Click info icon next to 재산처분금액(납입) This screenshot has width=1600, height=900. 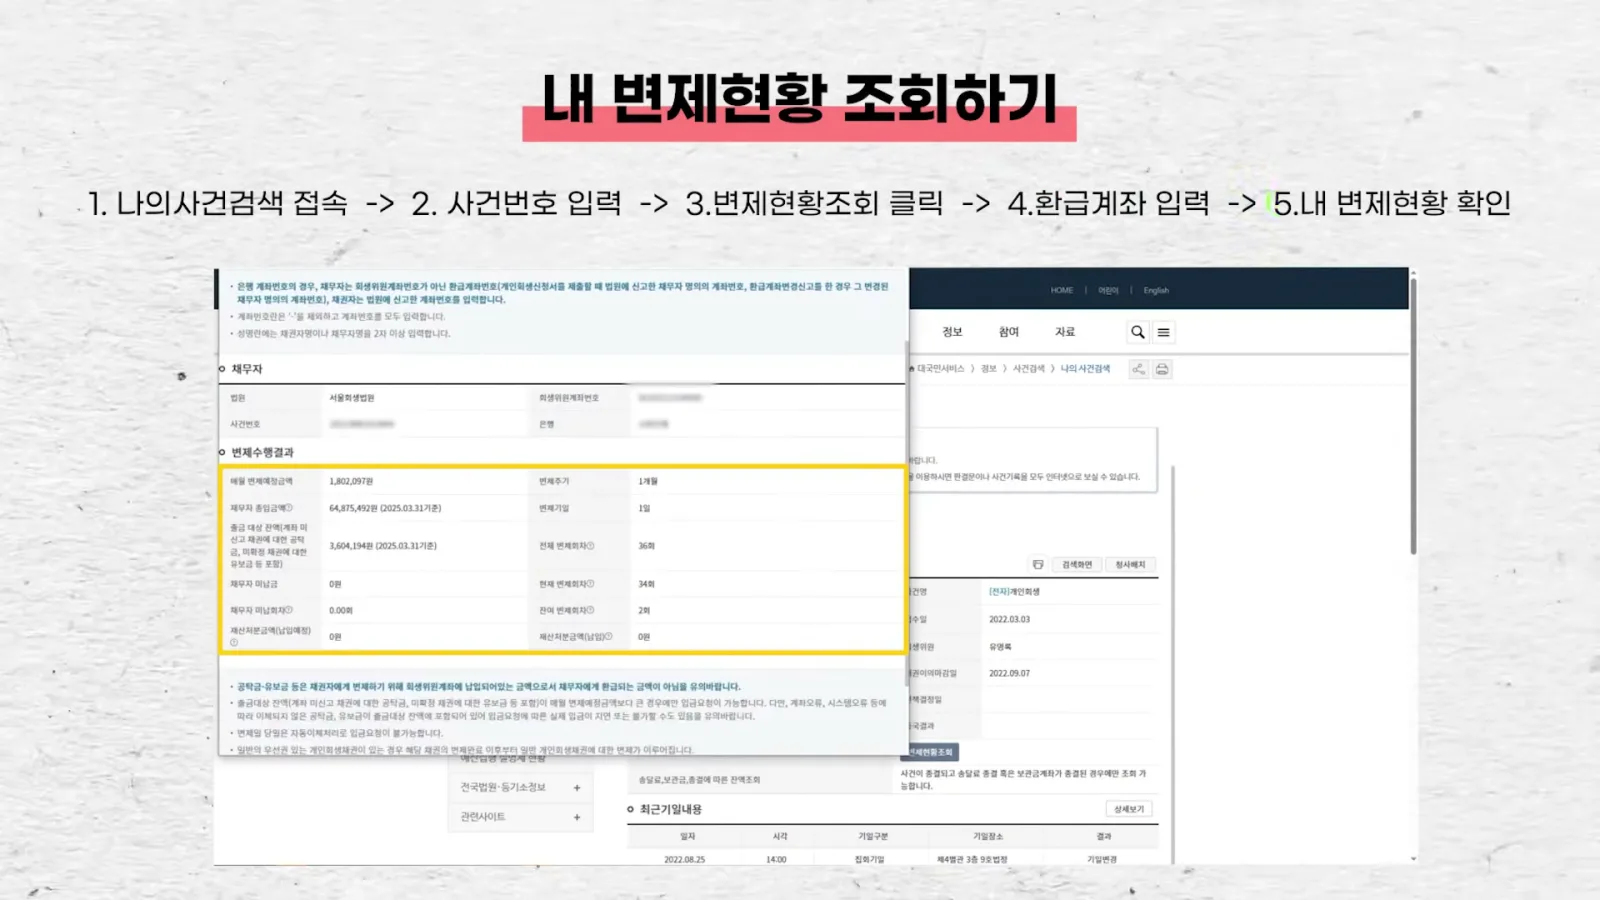click(609, 637)
